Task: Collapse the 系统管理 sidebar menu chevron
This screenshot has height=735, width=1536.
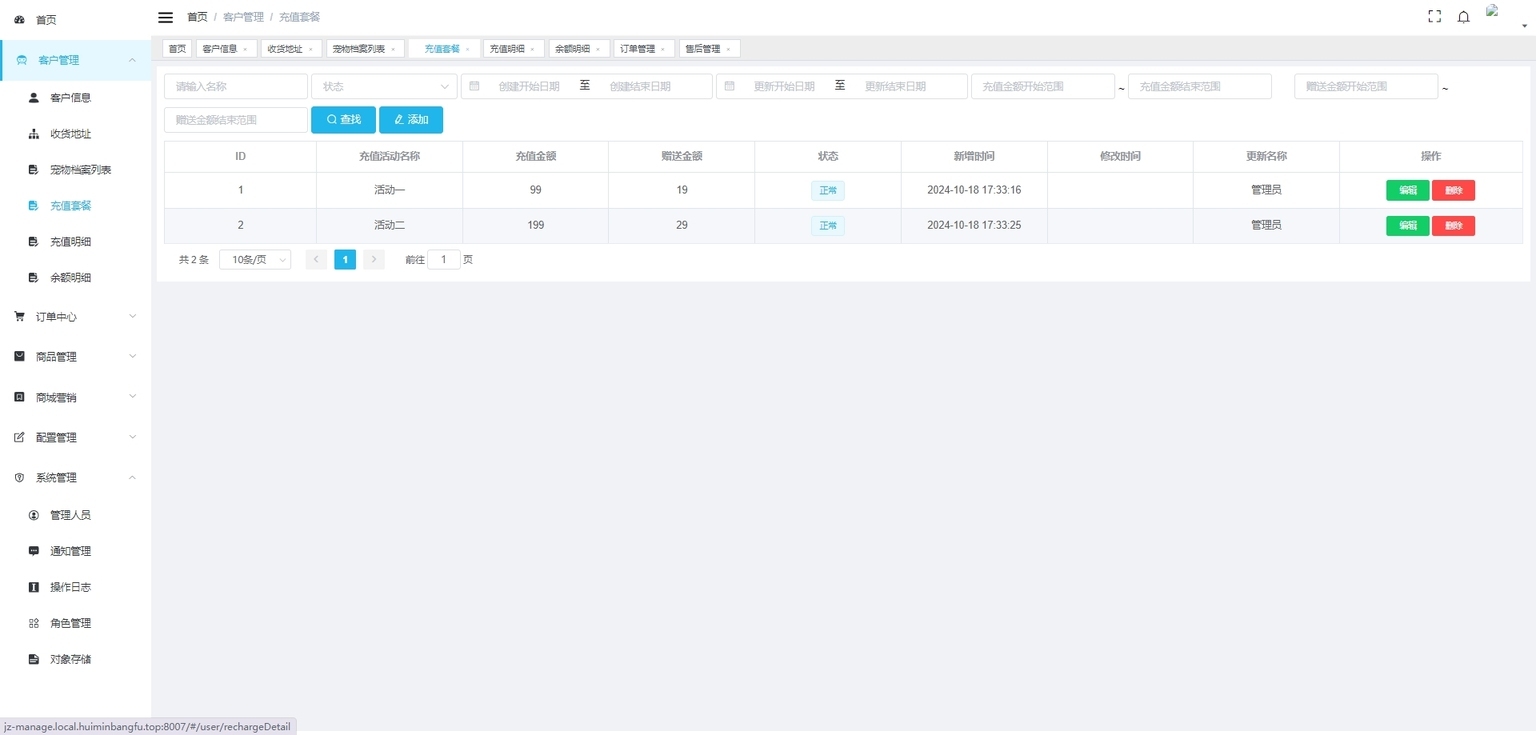Action: tap(132, 477)
